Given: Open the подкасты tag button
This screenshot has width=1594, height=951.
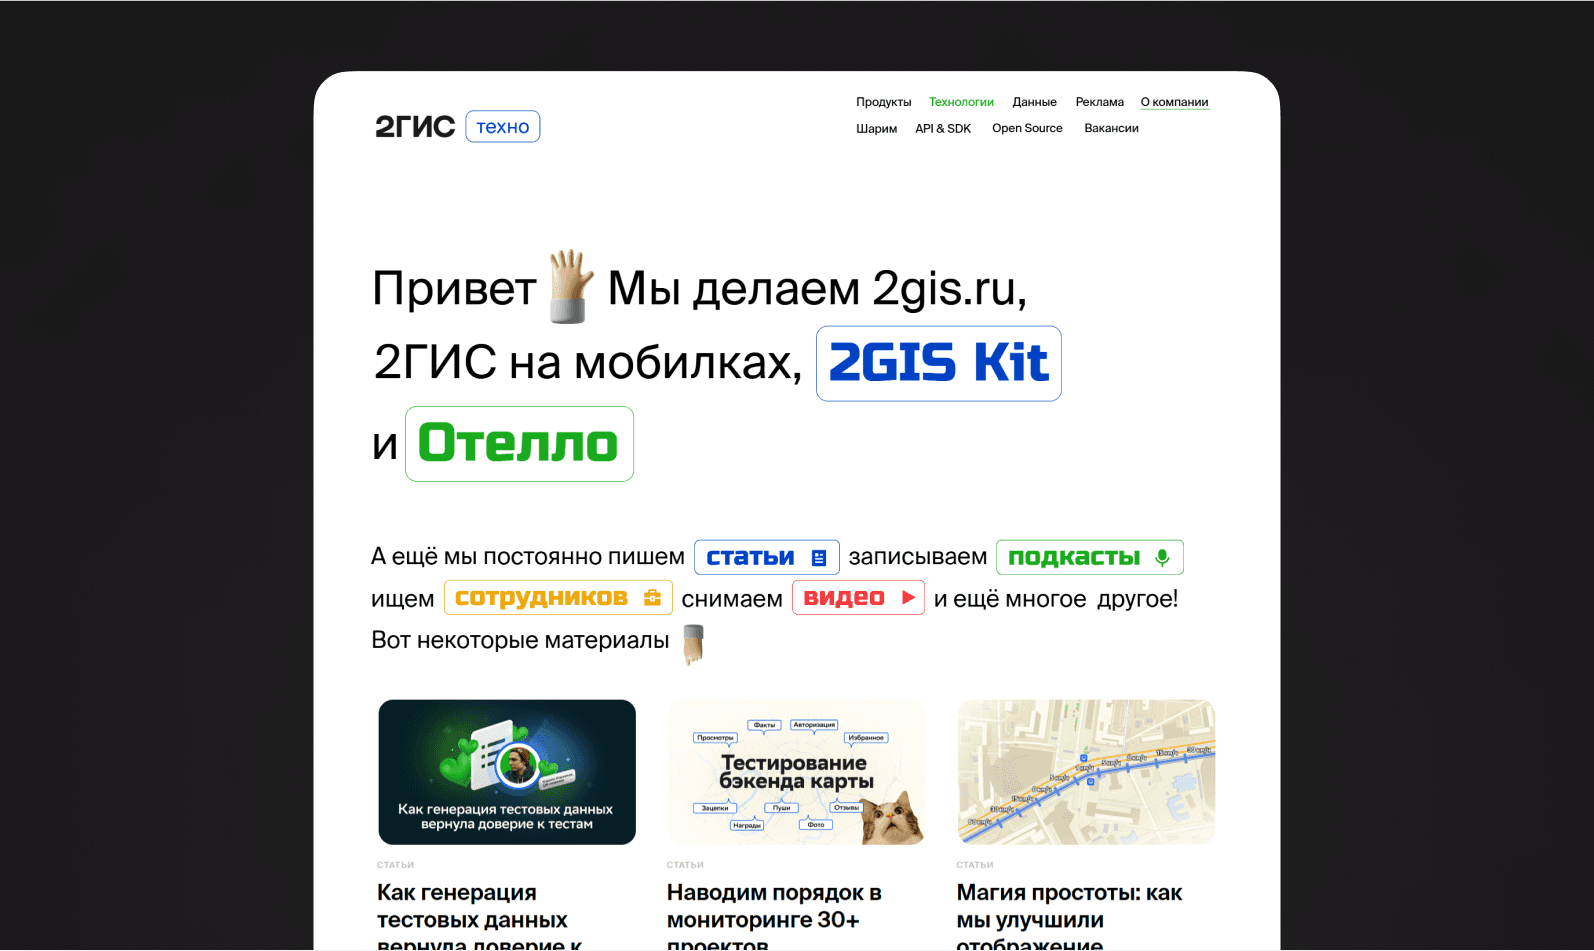Looking at the screenshot, I should [1089, 557].
